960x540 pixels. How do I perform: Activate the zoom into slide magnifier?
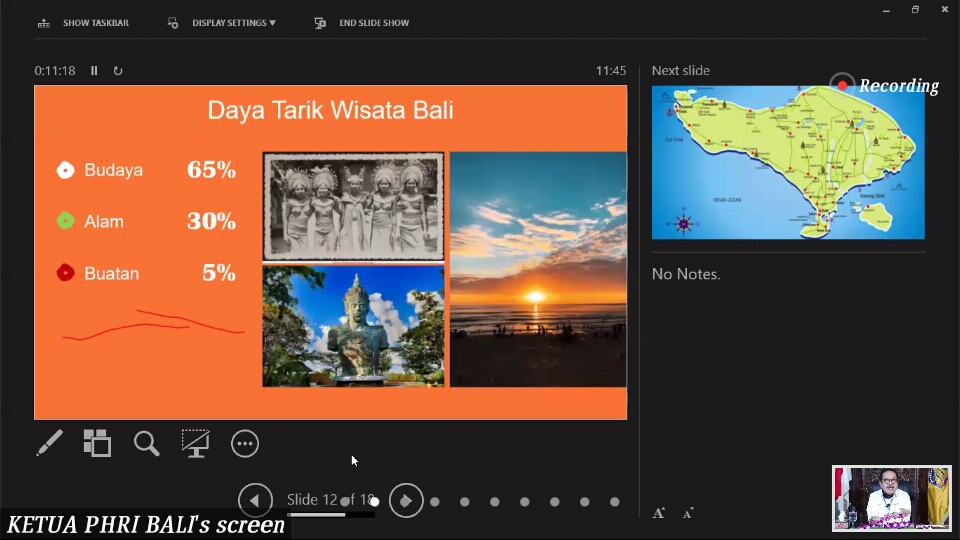click(x=146, y=443)
